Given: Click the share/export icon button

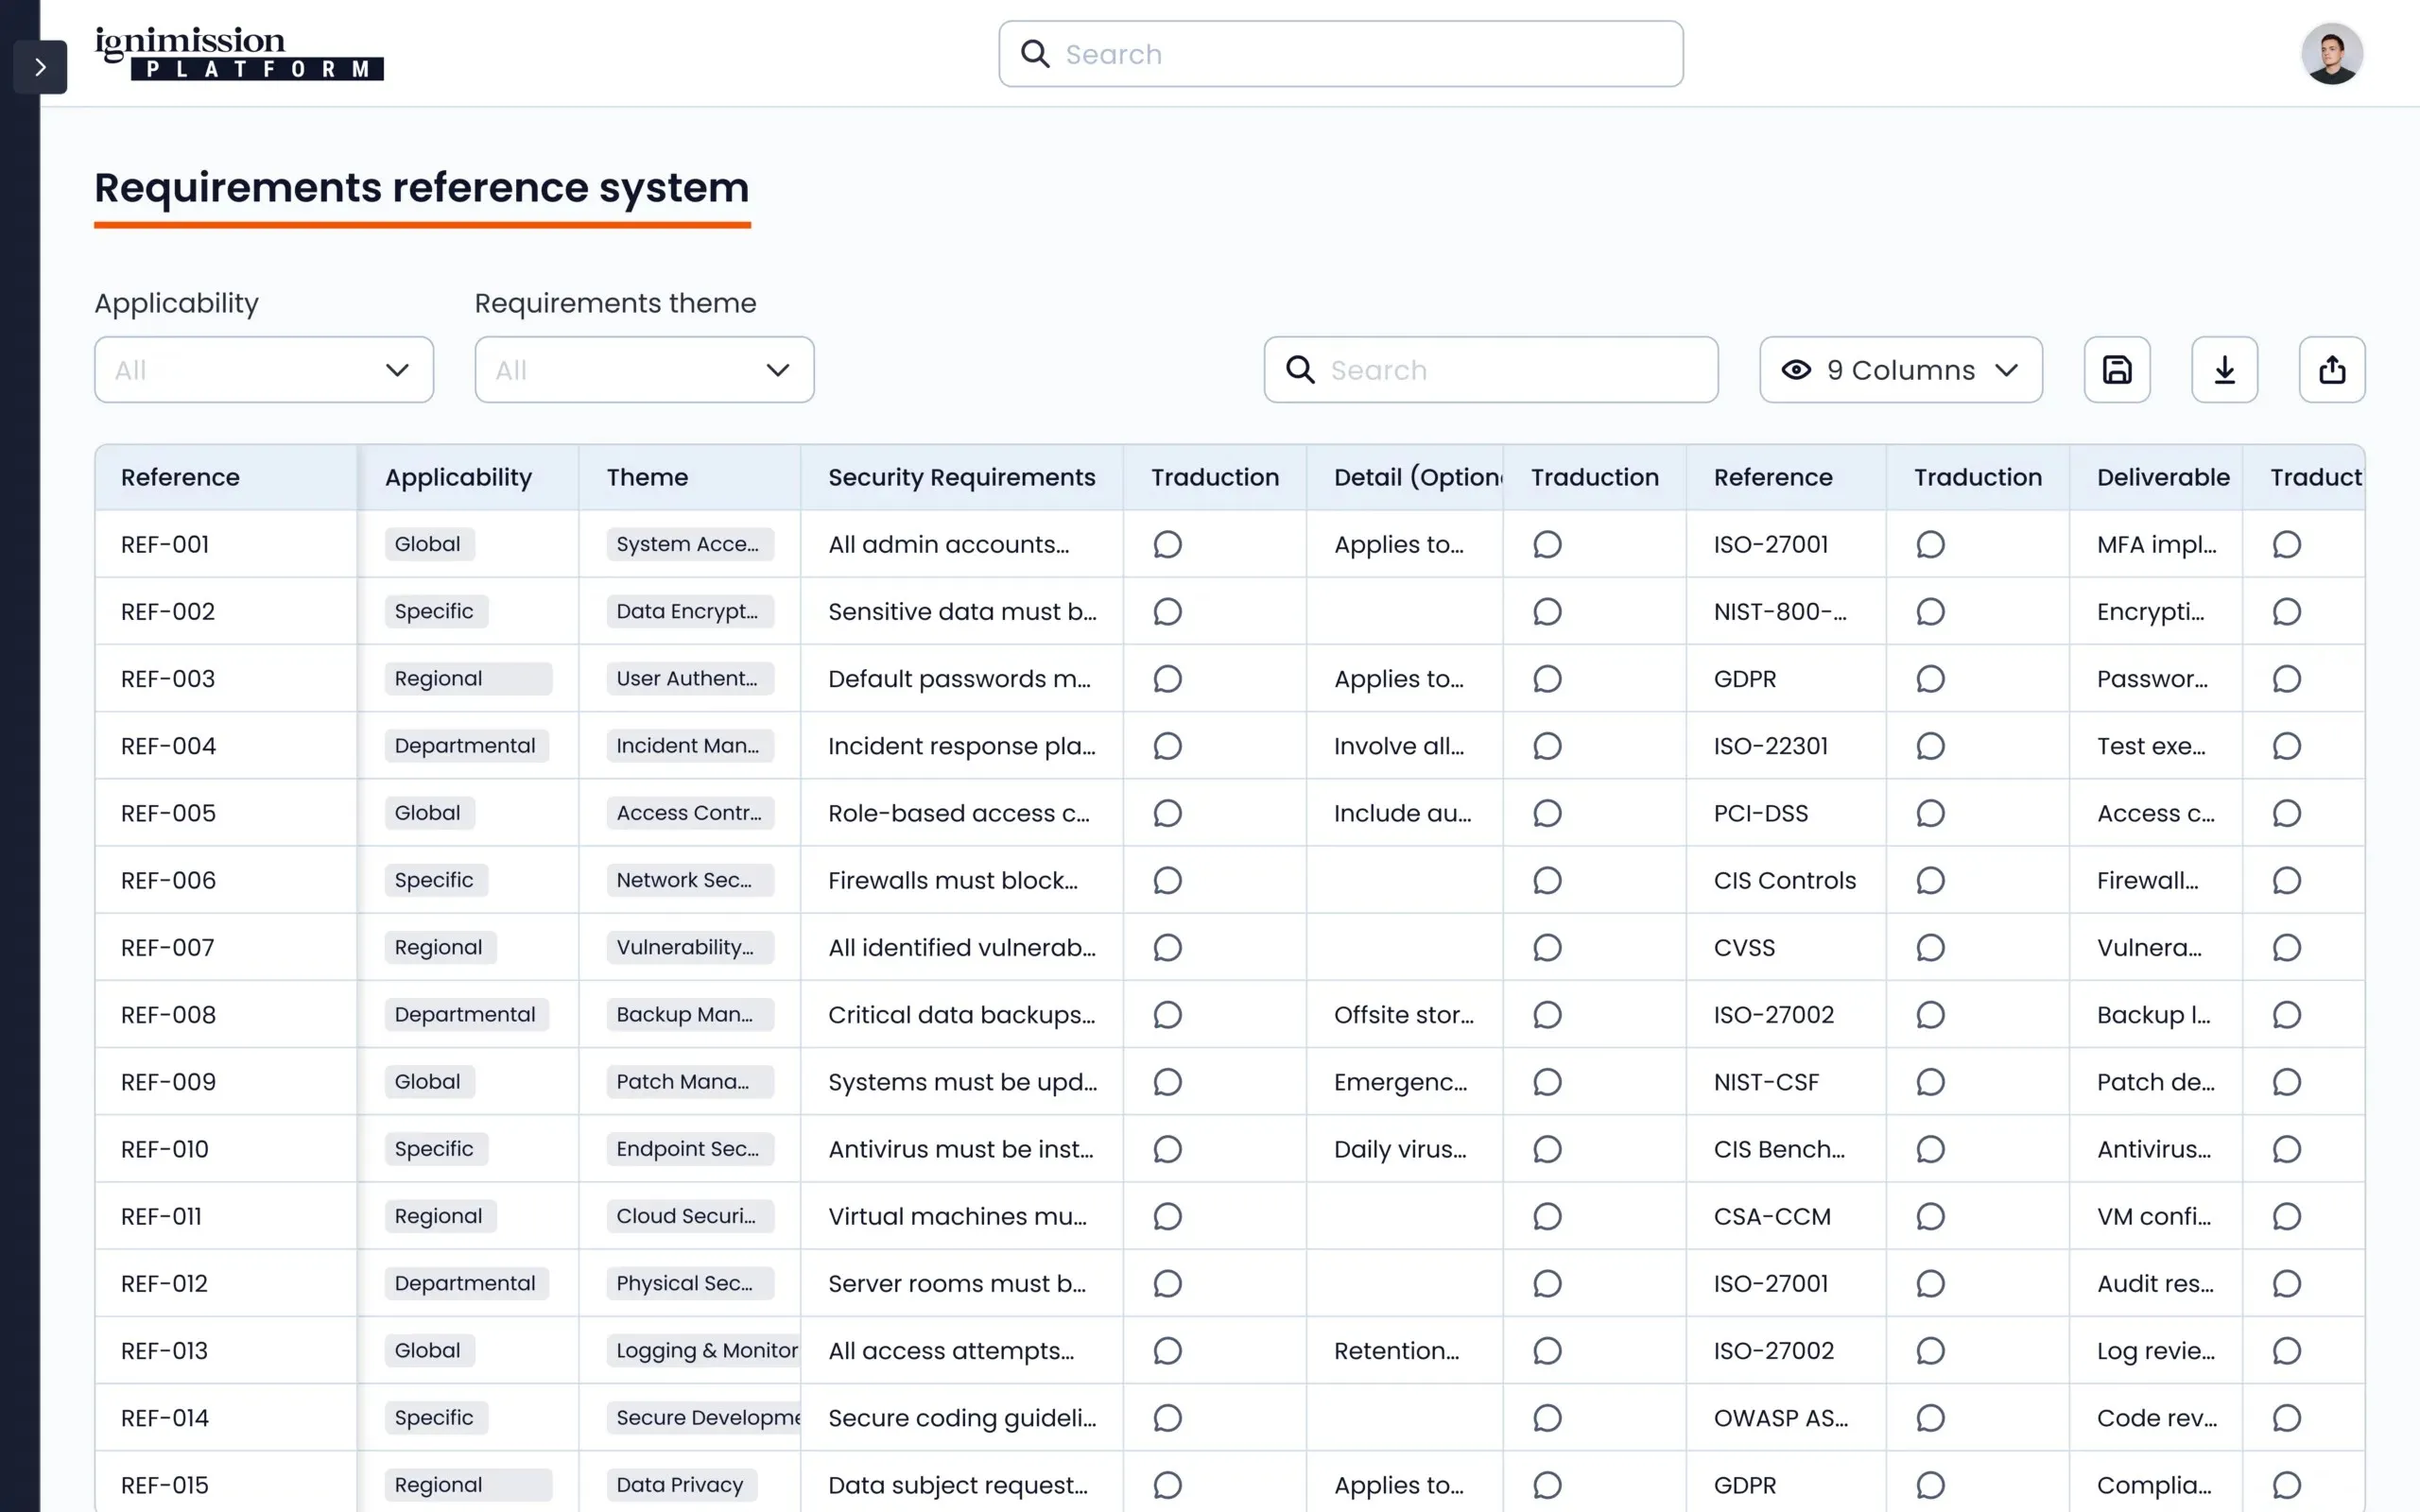Looking at the screenshot, I should 2332,370.
